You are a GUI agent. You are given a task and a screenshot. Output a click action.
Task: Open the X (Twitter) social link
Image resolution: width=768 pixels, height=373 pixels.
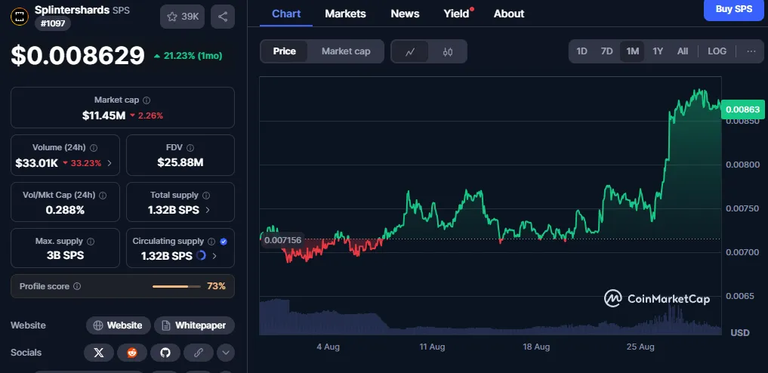99,352
